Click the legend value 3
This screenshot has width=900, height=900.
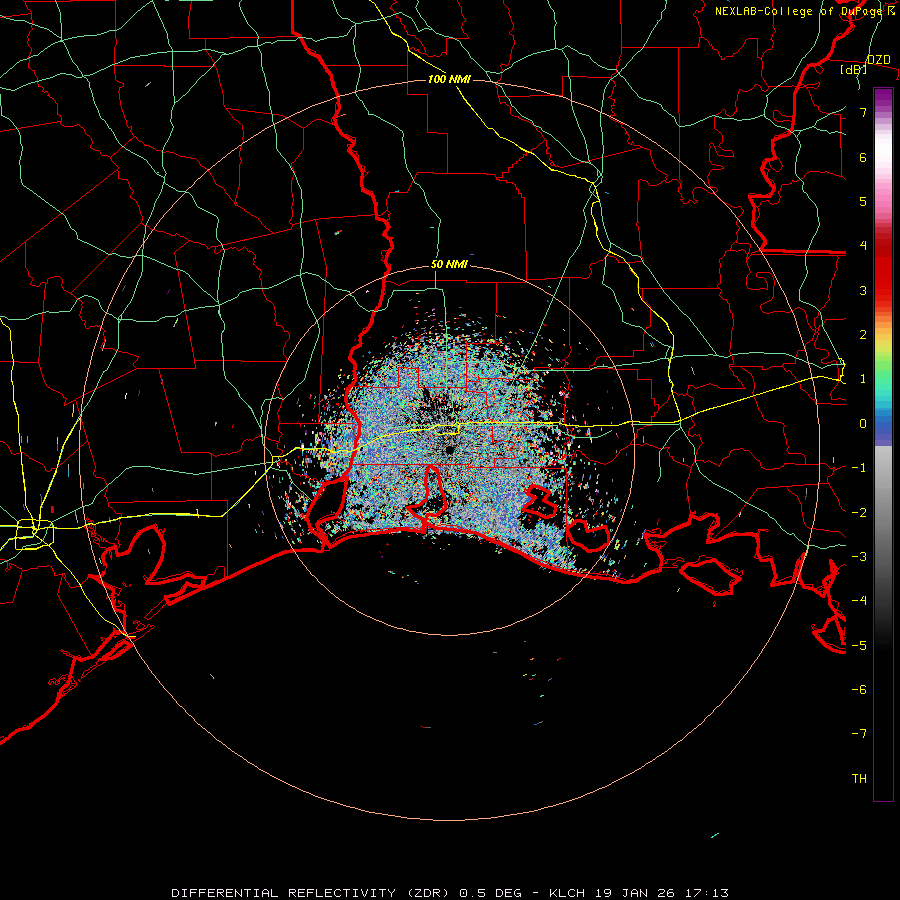[863, 290]
